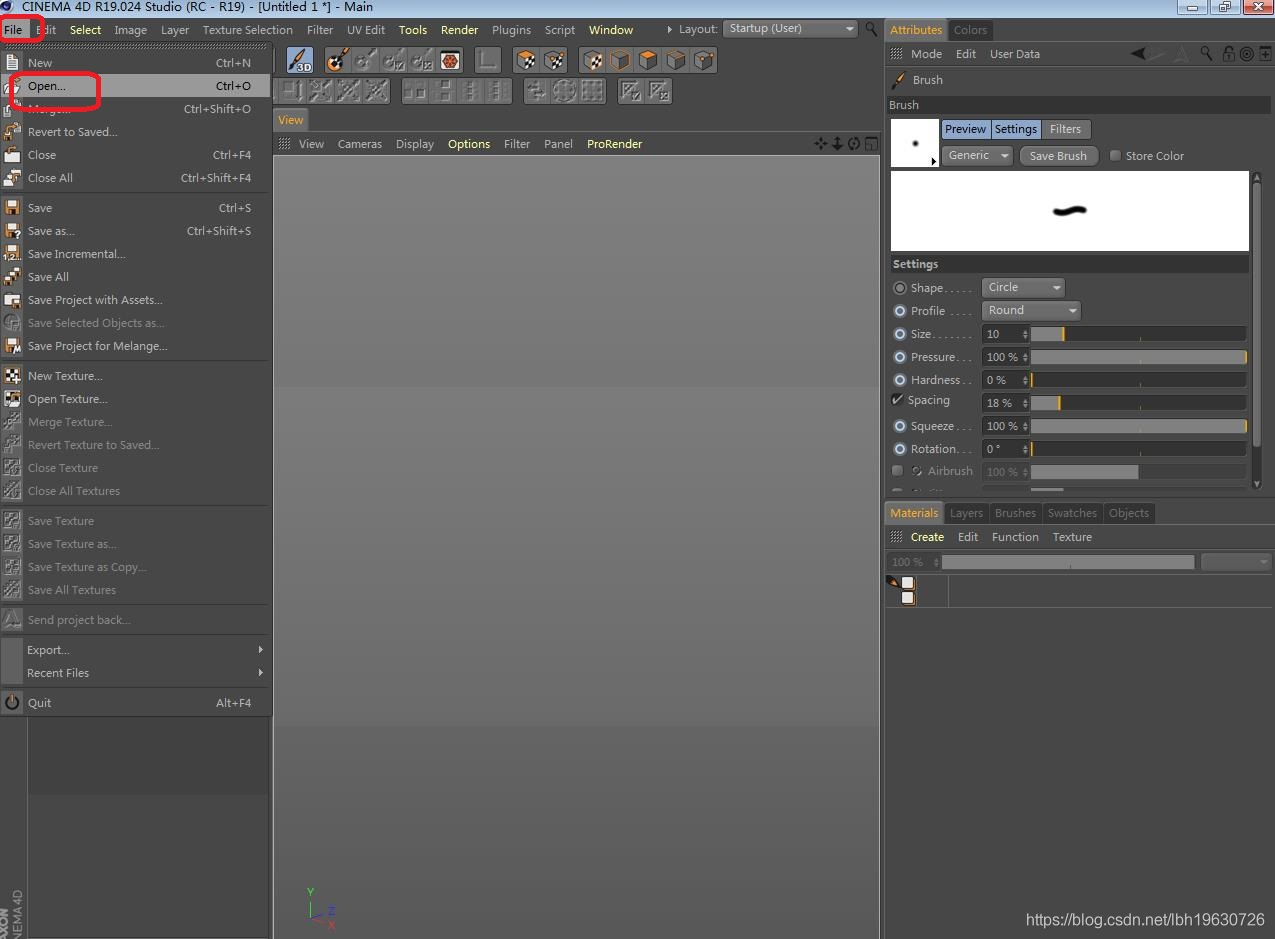1275x939 pixels.
Task: Switch to the Layers tab
Action: tap(966, 513)
